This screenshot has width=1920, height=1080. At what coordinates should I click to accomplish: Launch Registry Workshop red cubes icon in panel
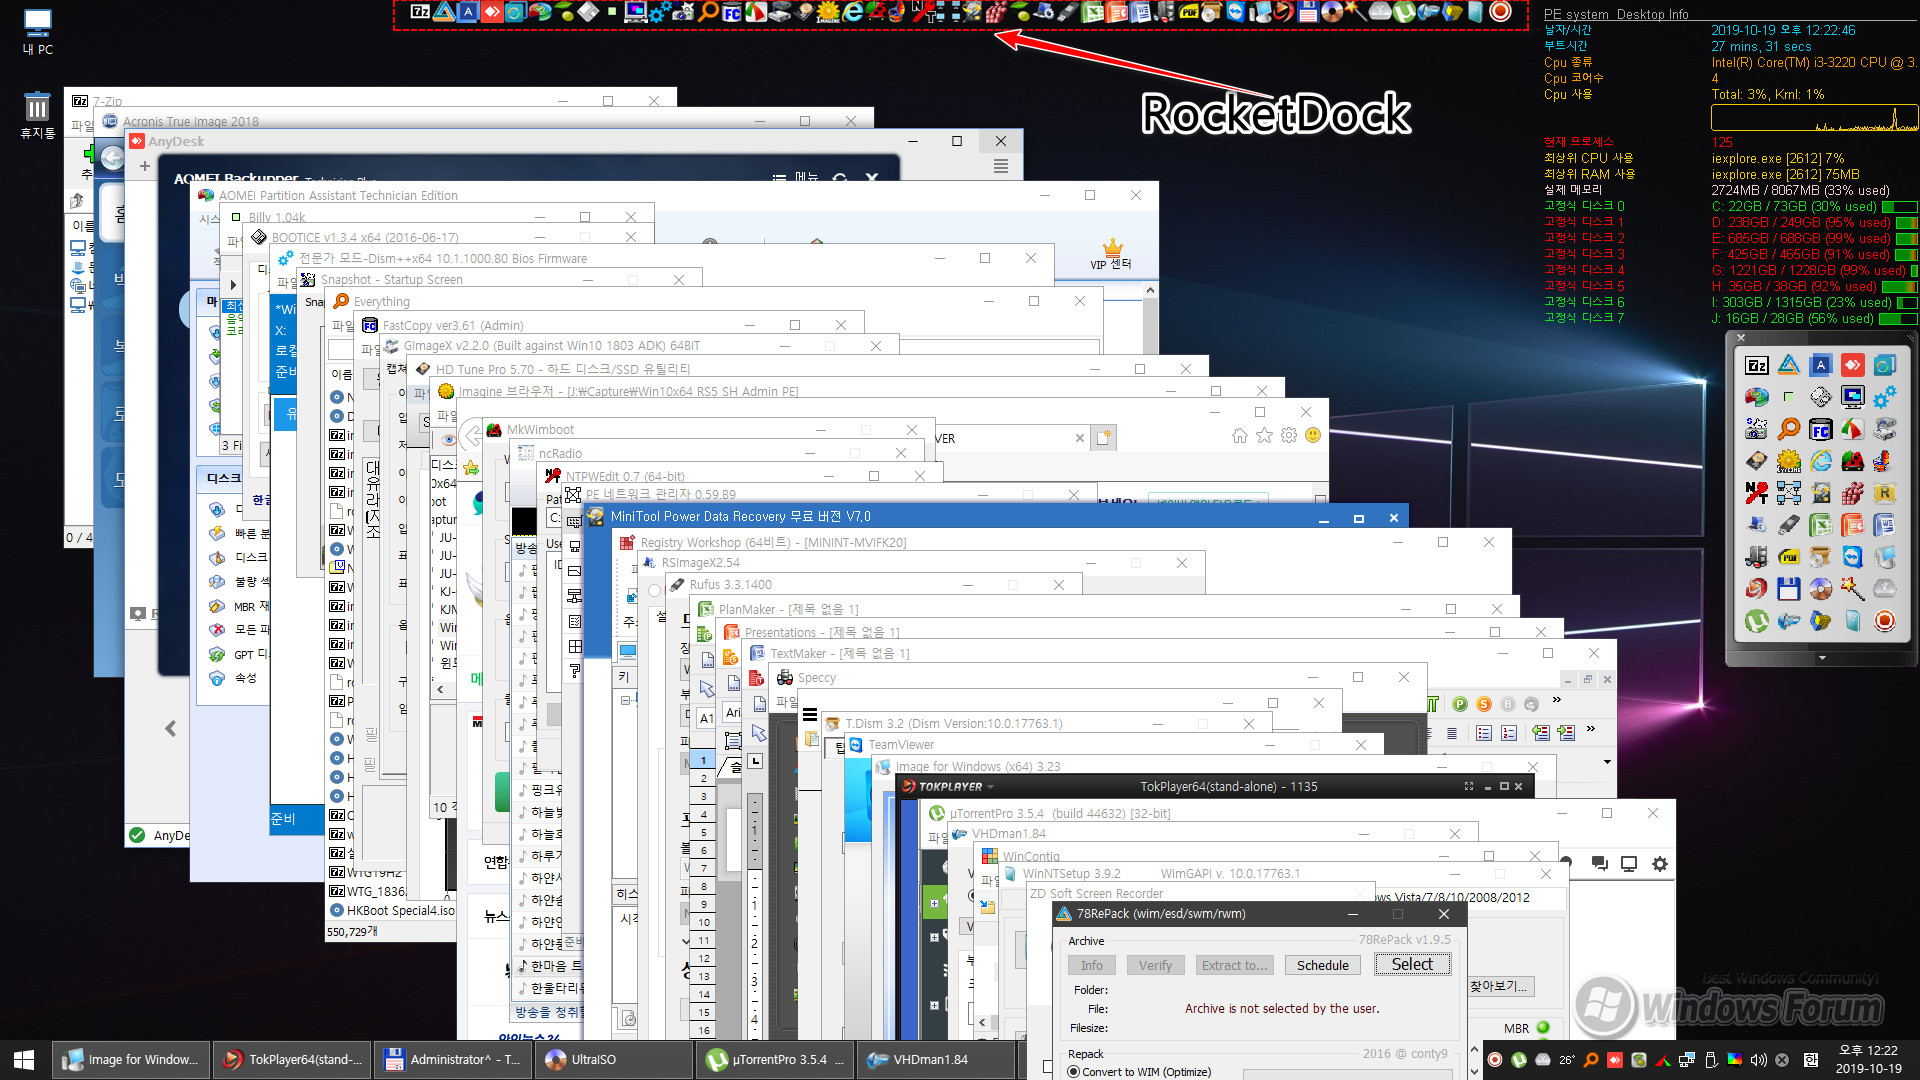[1852, 493]
